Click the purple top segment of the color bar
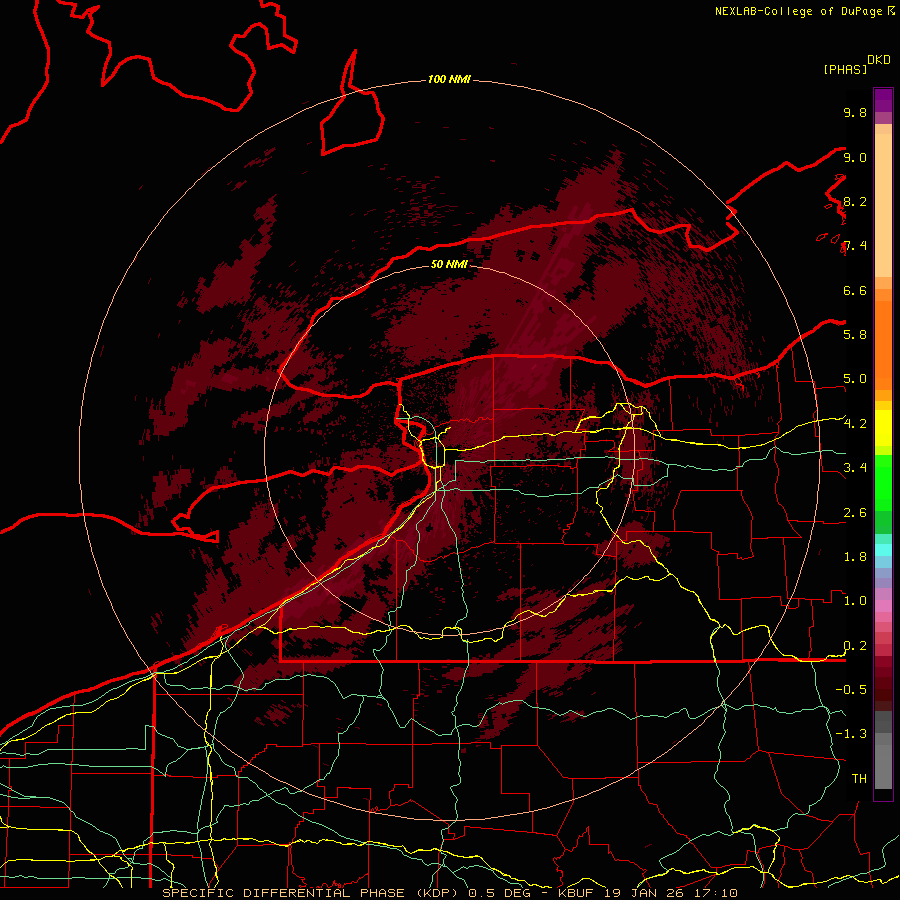 883,100
